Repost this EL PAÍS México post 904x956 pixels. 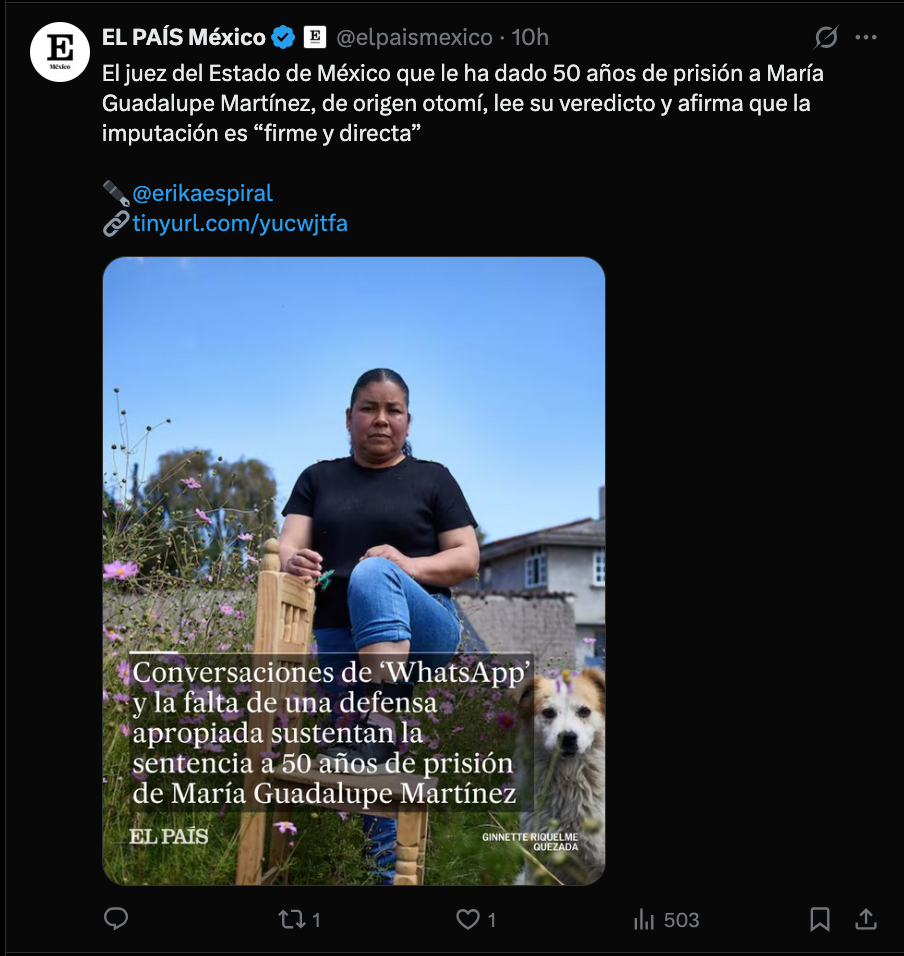(293, 919)
